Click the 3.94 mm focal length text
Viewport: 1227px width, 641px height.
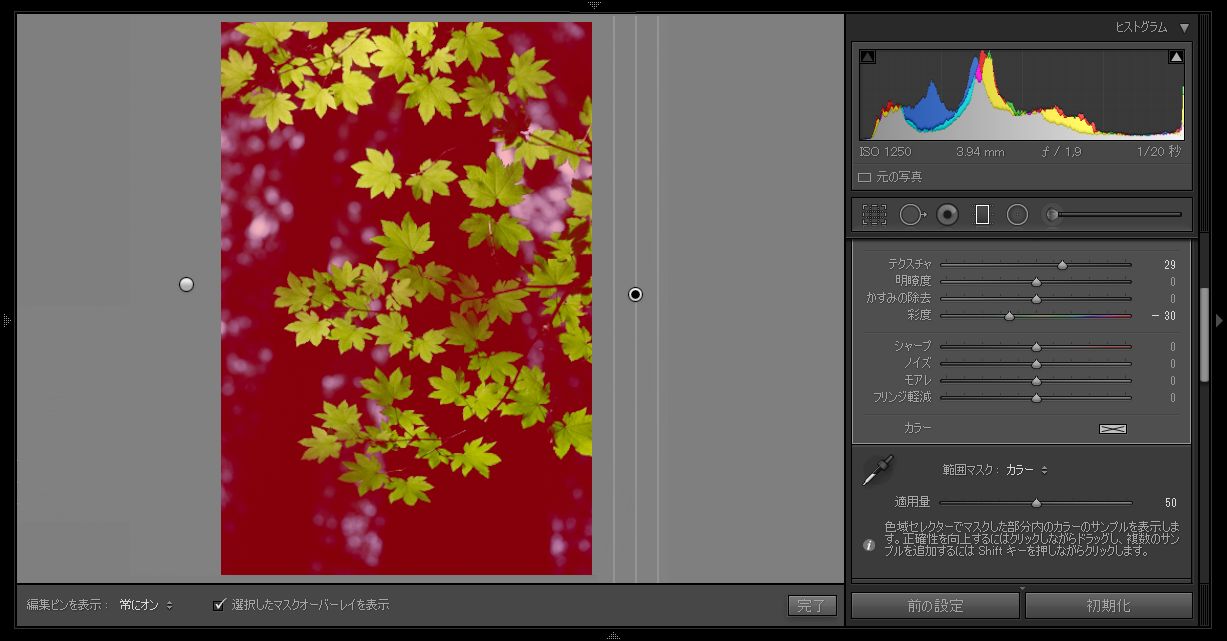point(980,152)
